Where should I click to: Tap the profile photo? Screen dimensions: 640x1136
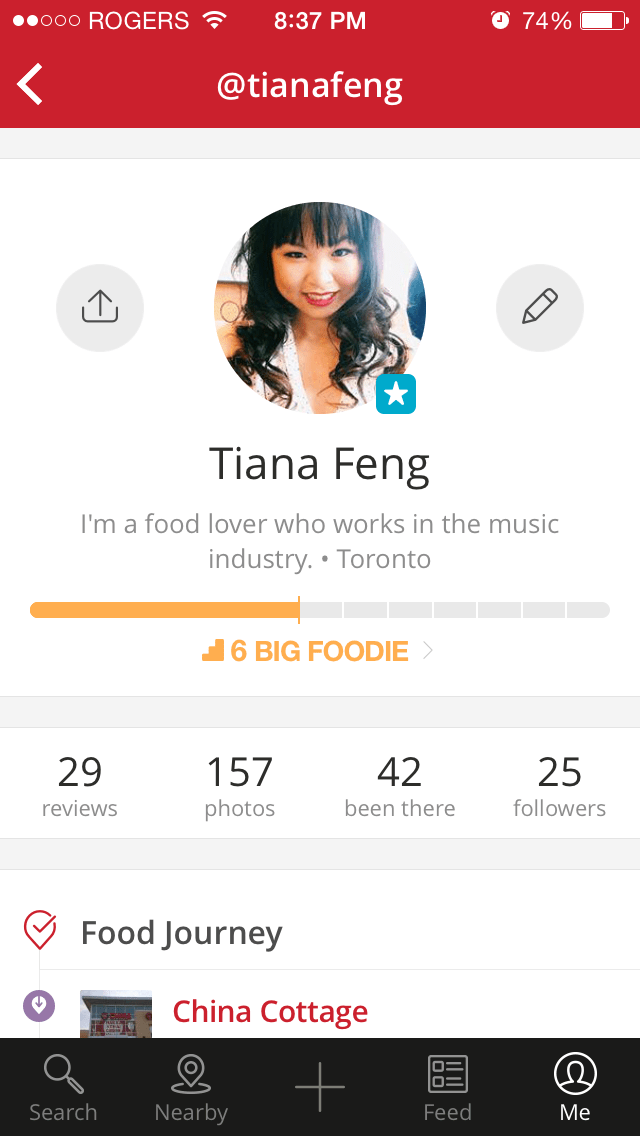320,308
